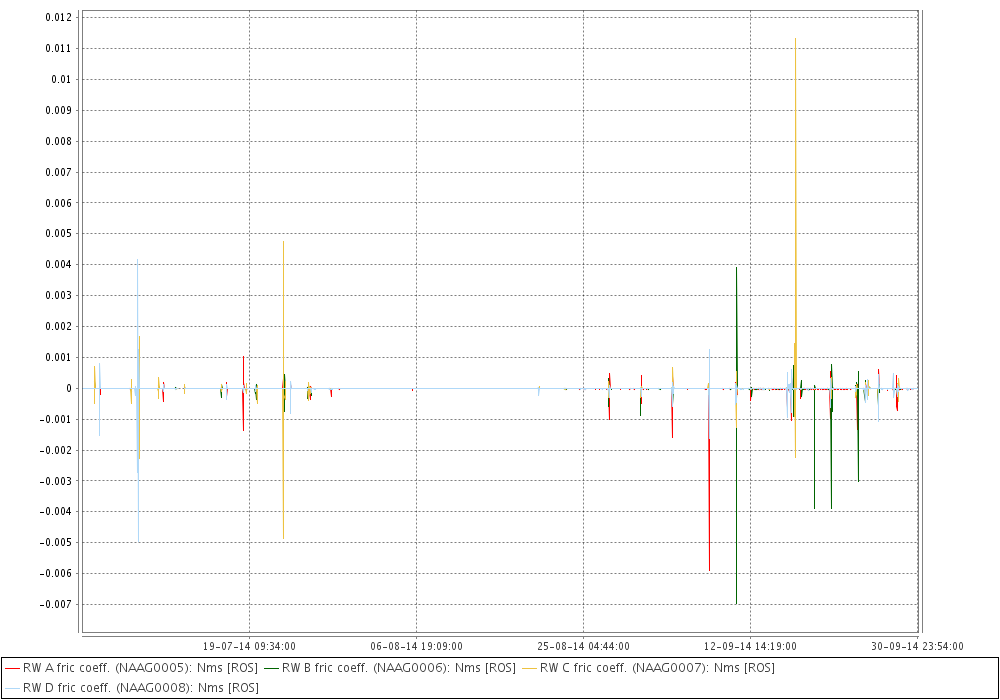Click the 19-07-14 09:34:00 time axis label
Screen dimensions: 1000x700
click(249, 646)
